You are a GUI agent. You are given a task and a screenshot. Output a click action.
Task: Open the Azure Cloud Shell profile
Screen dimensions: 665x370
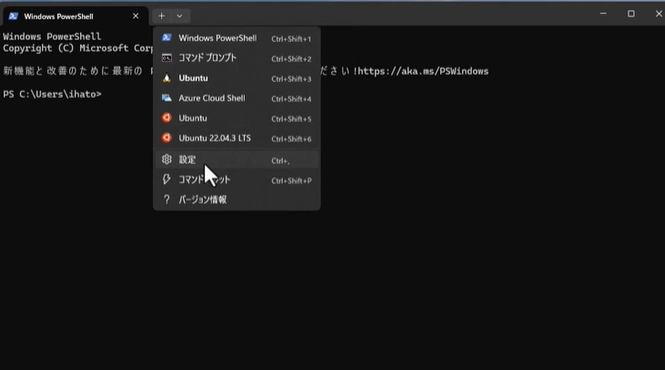click(x=237, y=98)
